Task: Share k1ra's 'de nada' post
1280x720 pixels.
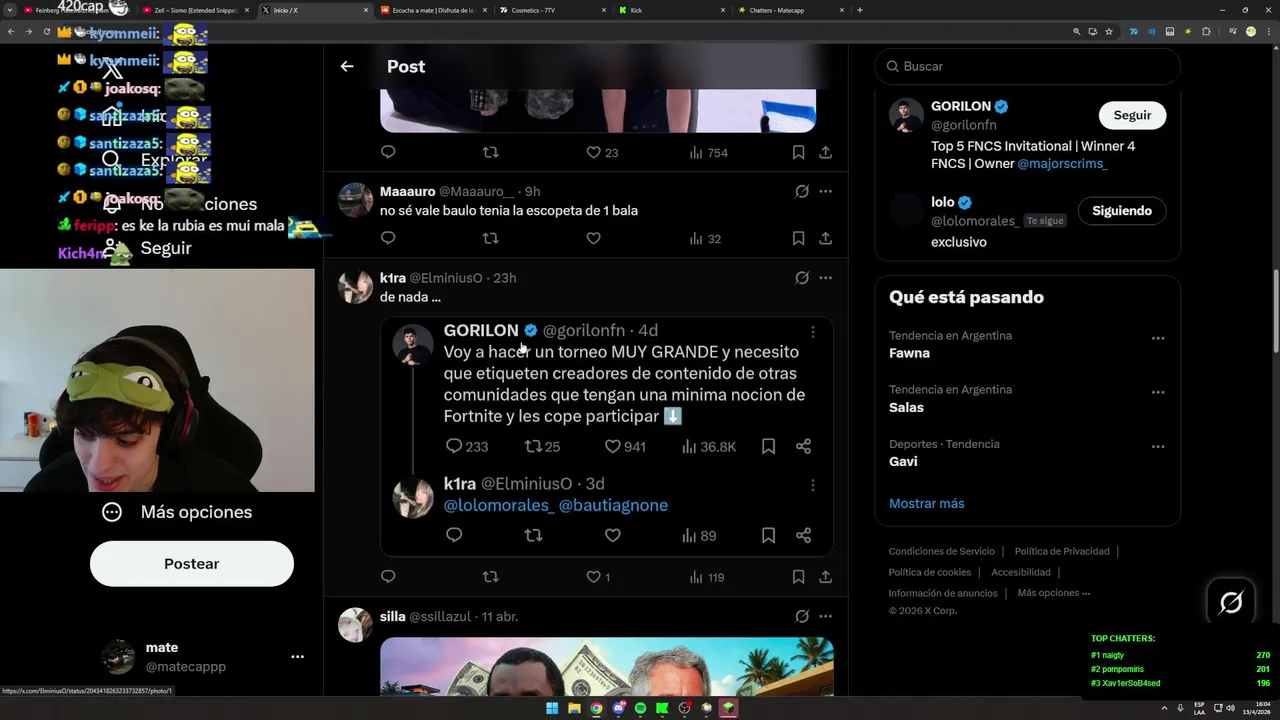Action: pyautogui.click(x=825, y=577)
